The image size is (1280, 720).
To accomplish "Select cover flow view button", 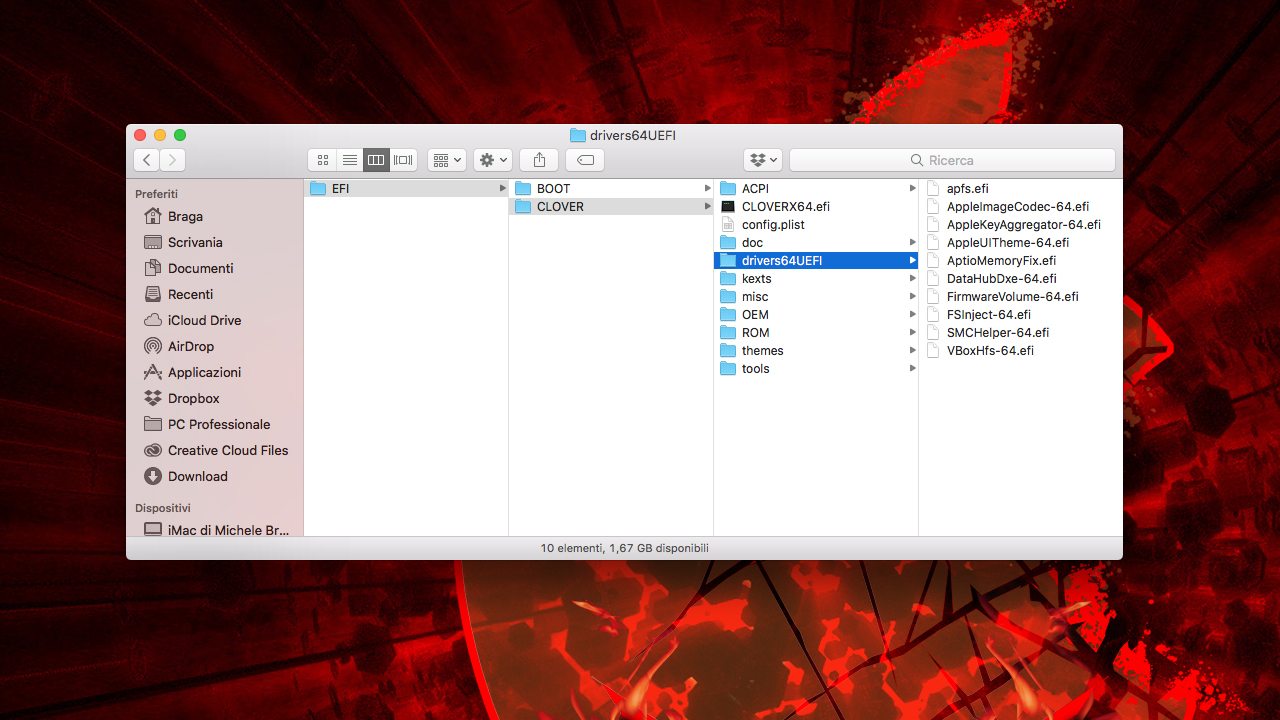I will point(403,160).
